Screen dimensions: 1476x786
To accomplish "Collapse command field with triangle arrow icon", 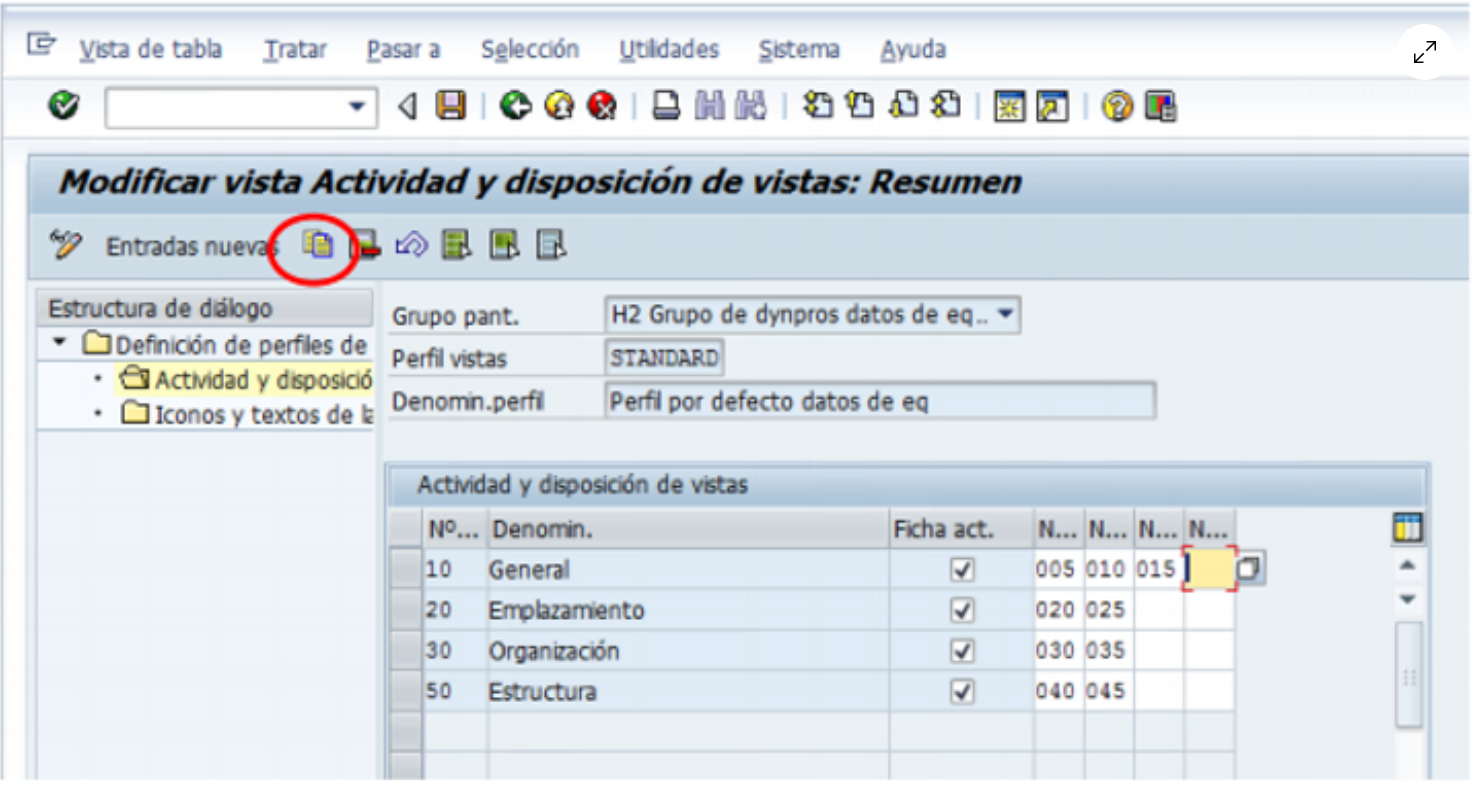I will (x=407, y=105).
